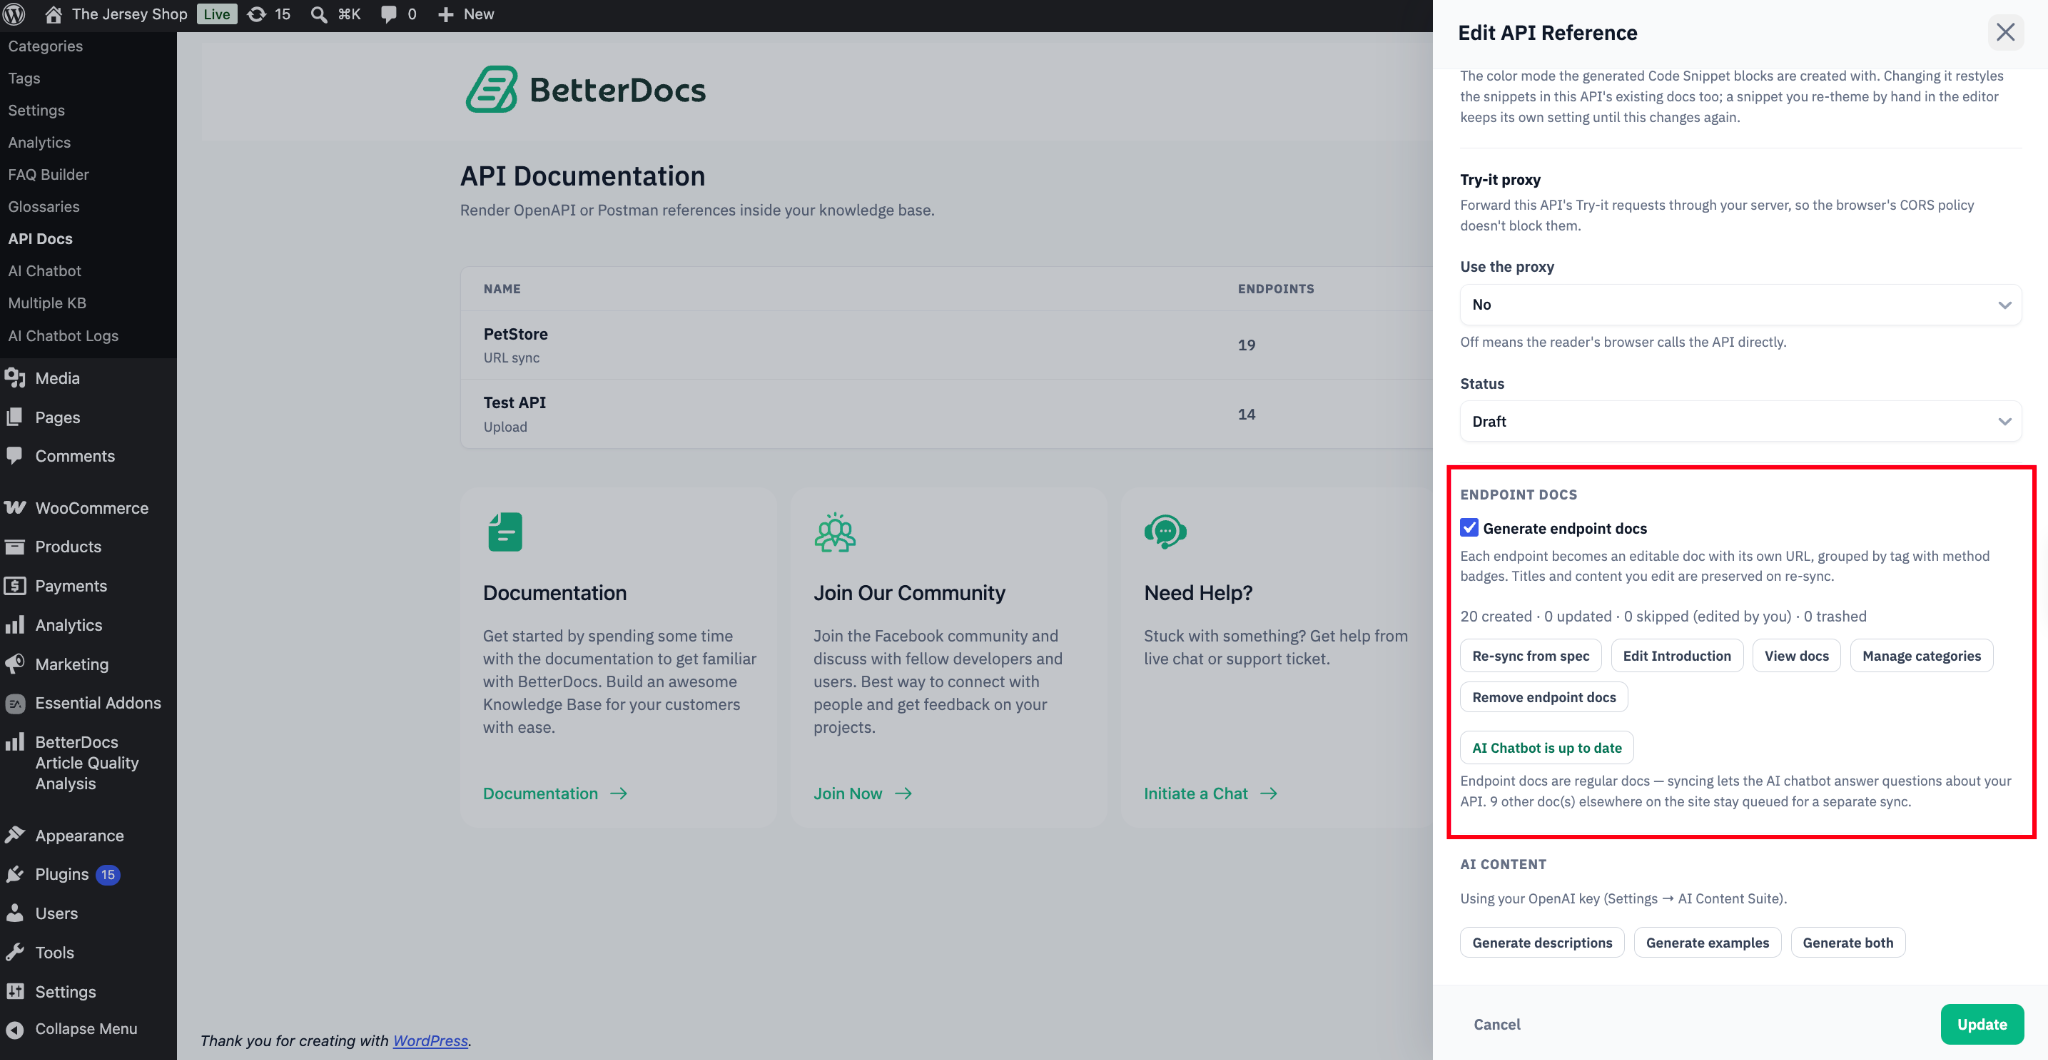
Task: Open AI Chatbot Logs submenu item
Action: click(63, 336)
